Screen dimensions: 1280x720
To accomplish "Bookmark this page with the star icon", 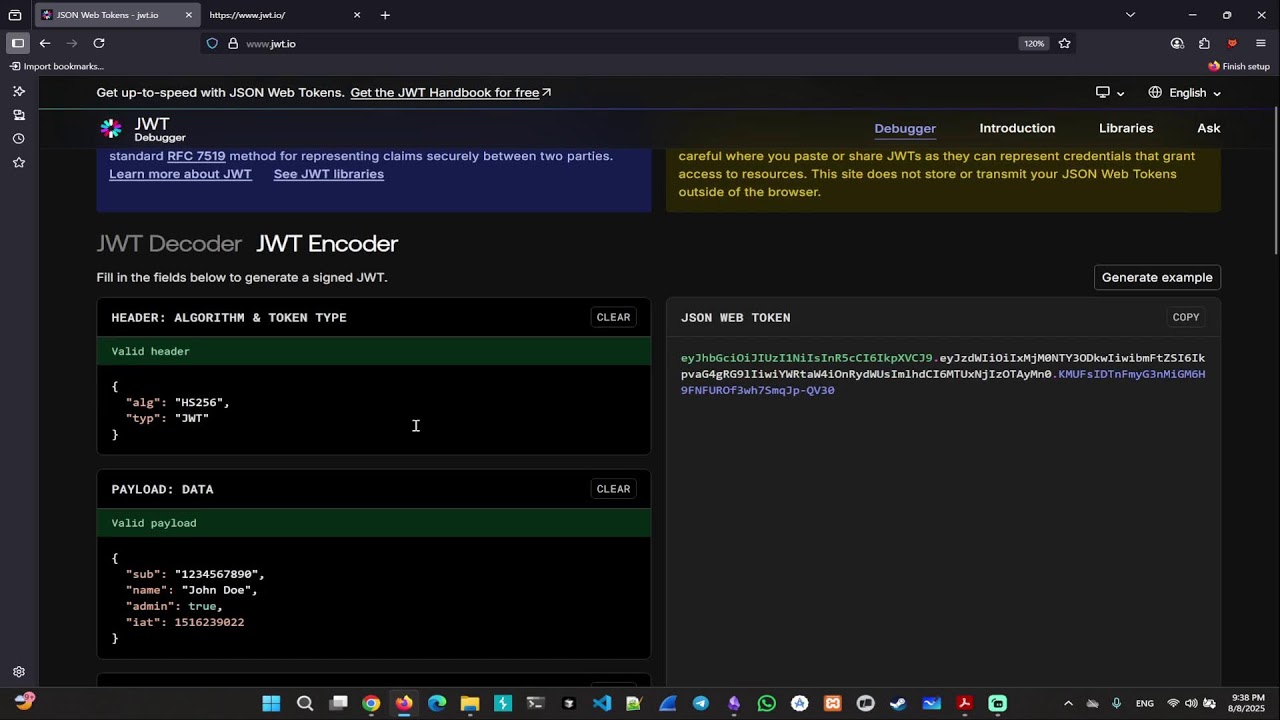I will click(1064, 44).
